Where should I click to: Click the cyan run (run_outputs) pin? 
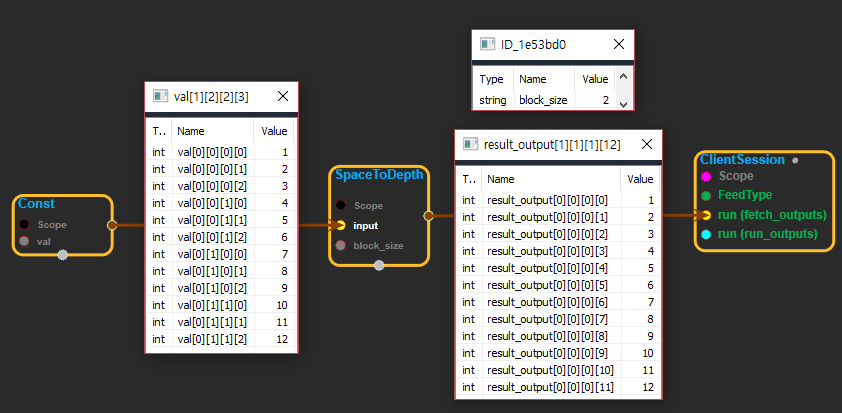coord(705,233)
